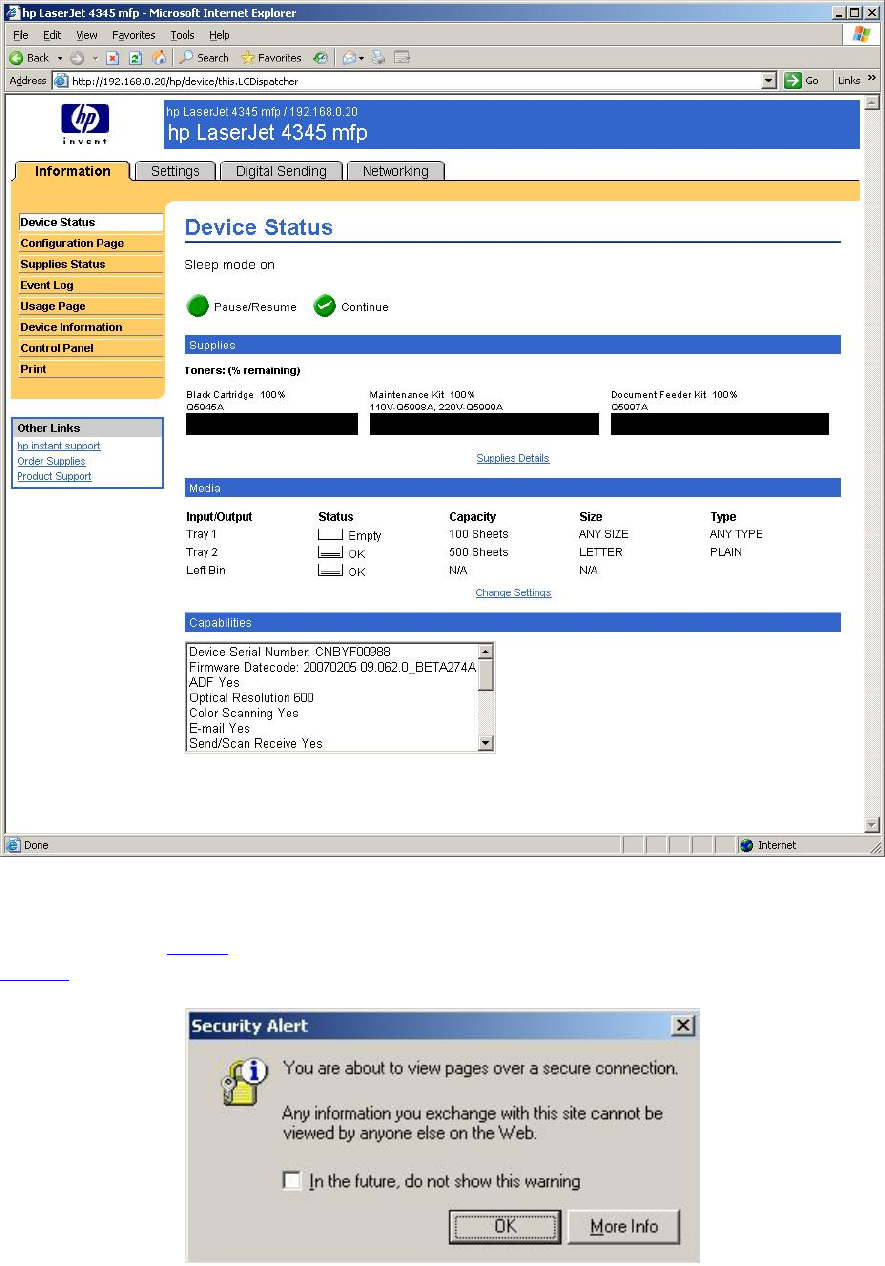Switch to the Digital Sending tab
The image size is (885, 1266).
click(x=281, y=171)
